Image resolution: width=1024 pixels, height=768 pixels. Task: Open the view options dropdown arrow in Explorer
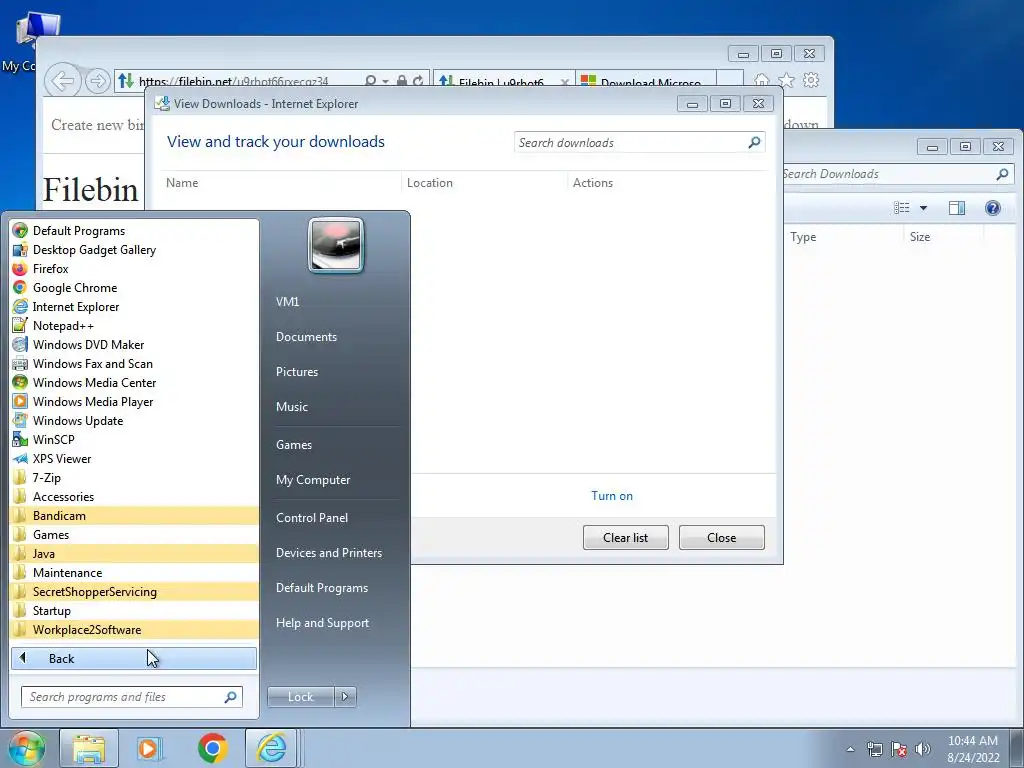923,208
